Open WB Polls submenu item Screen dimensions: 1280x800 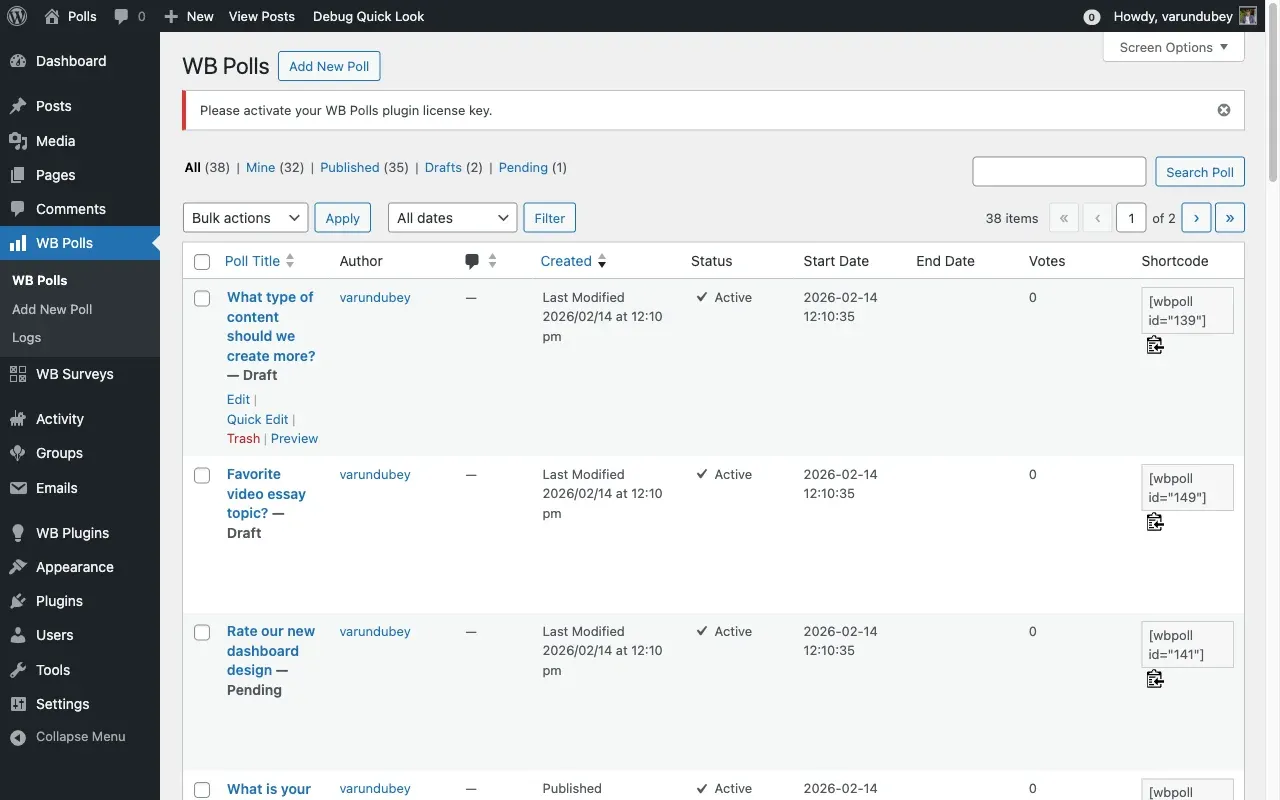coord(40,280)
